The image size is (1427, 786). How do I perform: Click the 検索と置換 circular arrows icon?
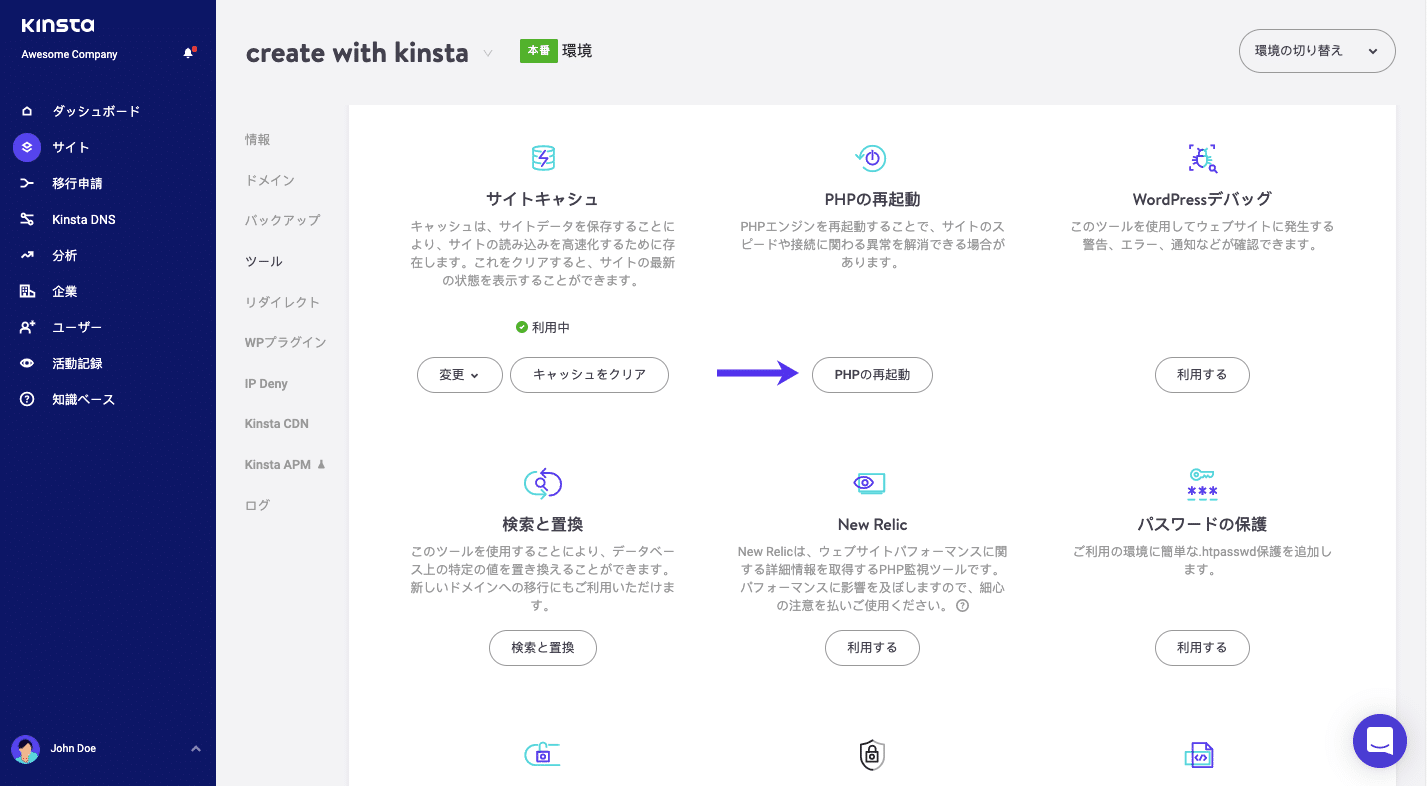(543, 483)
